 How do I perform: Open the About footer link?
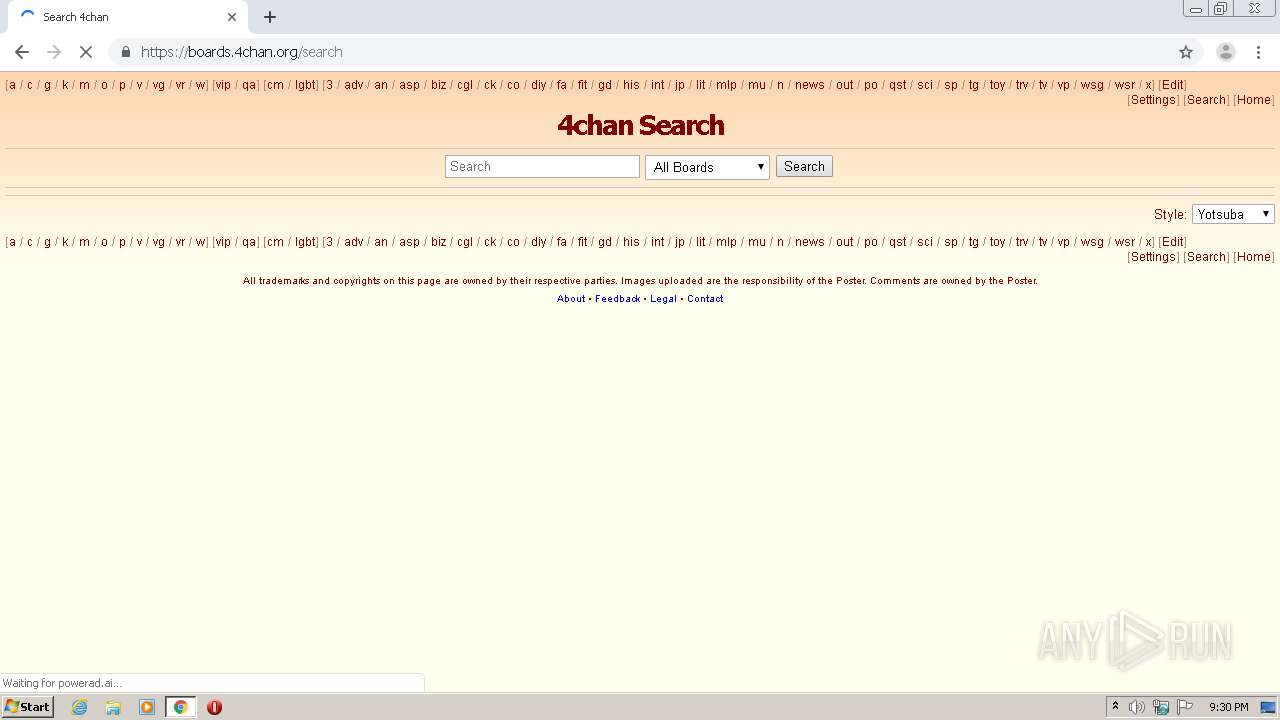[571, 299]
